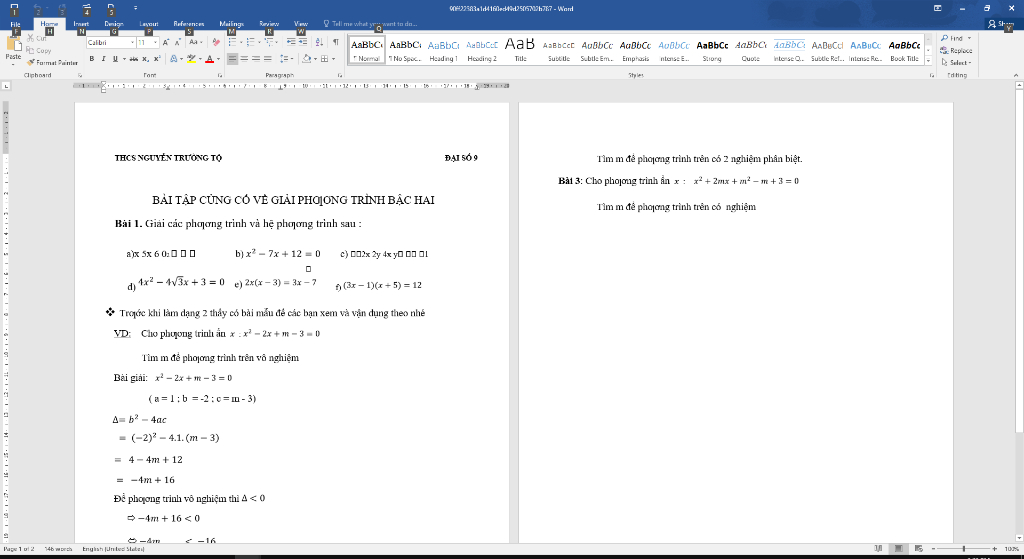Image resolution: width=1024 pixels, height=559 pixels.
Task: Open the Select dropdown in Editing
Action: pyautogui.click(x=957, y=63)
